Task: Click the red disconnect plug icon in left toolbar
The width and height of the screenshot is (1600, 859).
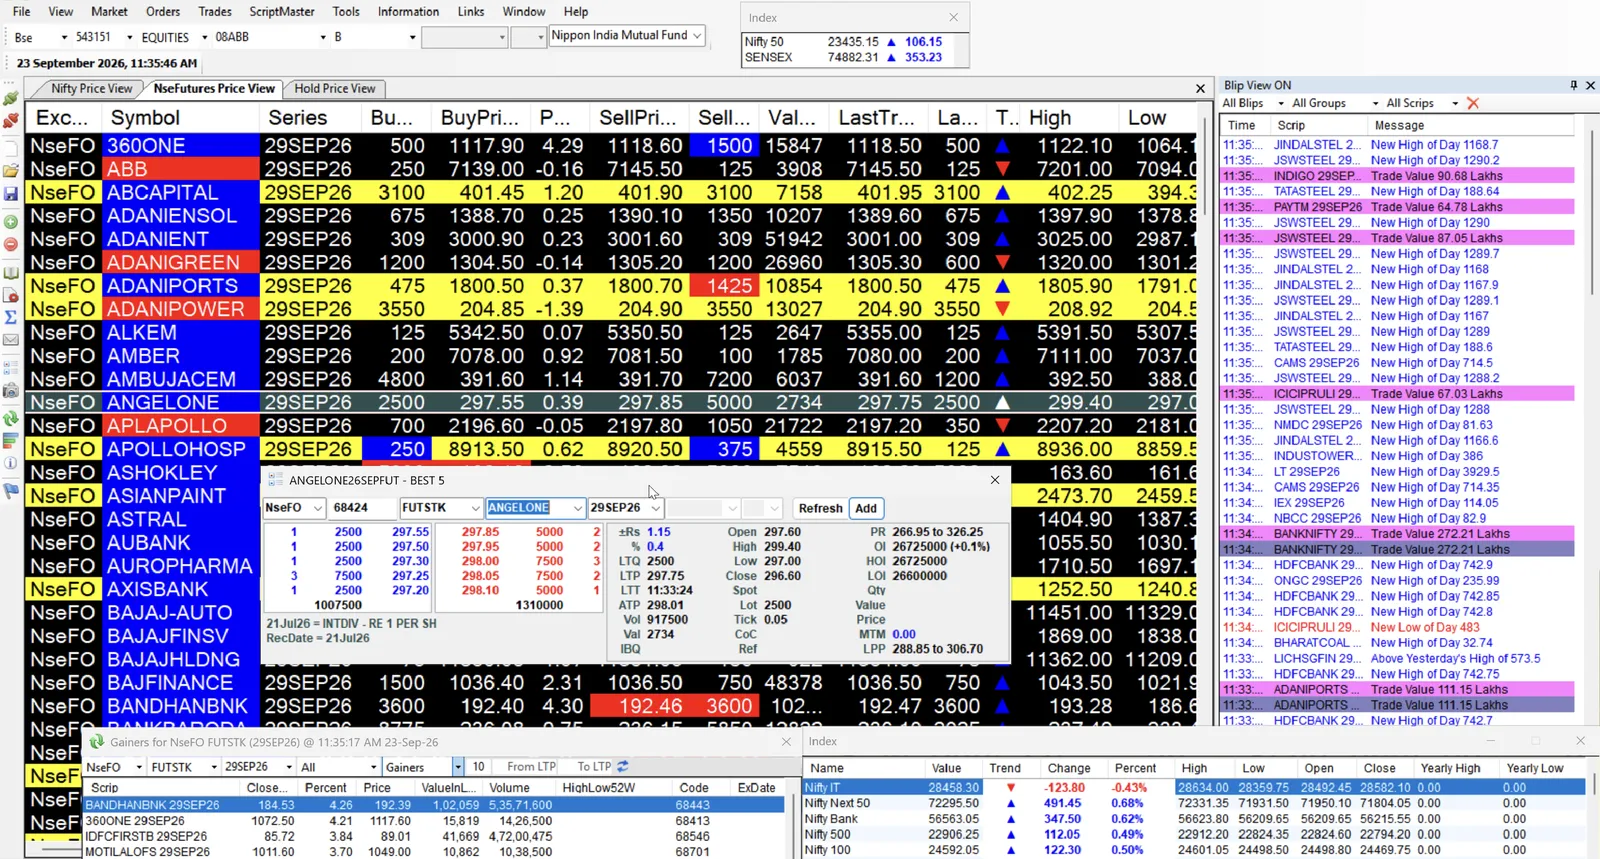Action: (x=11, y=121)
